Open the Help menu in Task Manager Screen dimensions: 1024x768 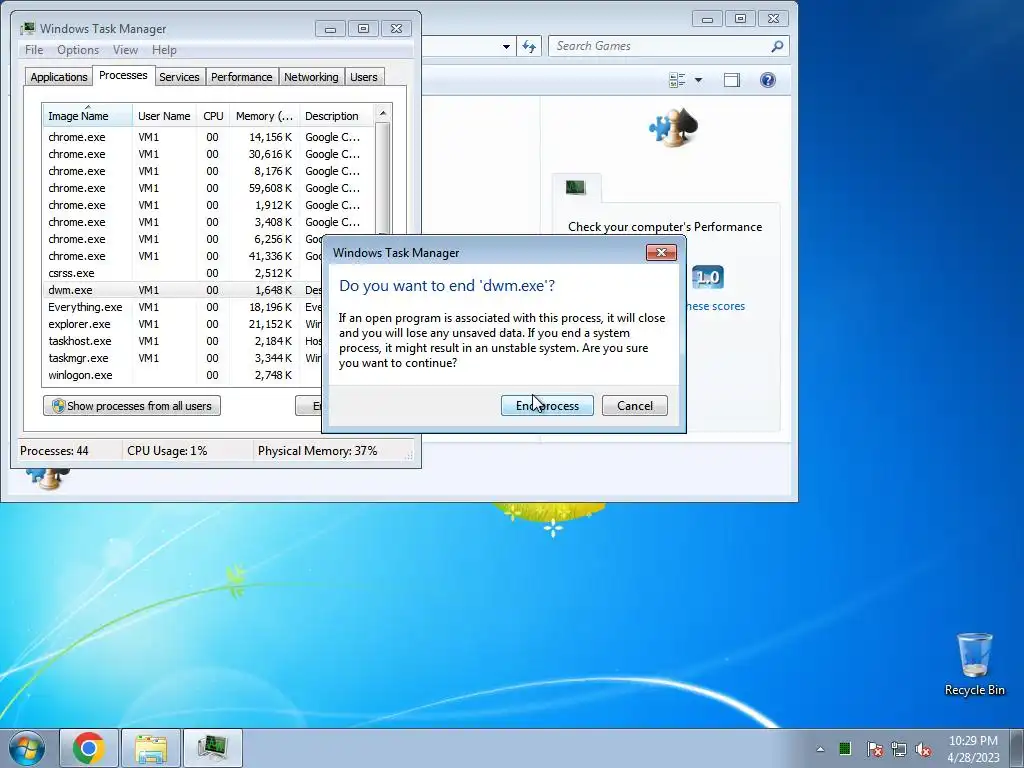pos(164,50)
